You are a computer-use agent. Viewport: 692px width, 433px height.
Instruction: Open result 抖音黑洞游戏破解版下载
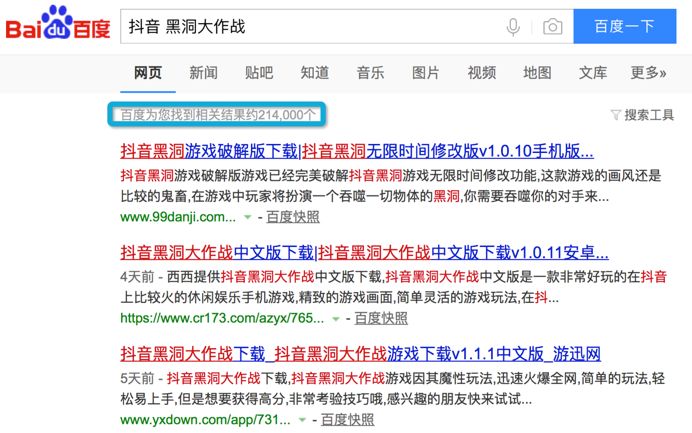click(x=357, y=151)
